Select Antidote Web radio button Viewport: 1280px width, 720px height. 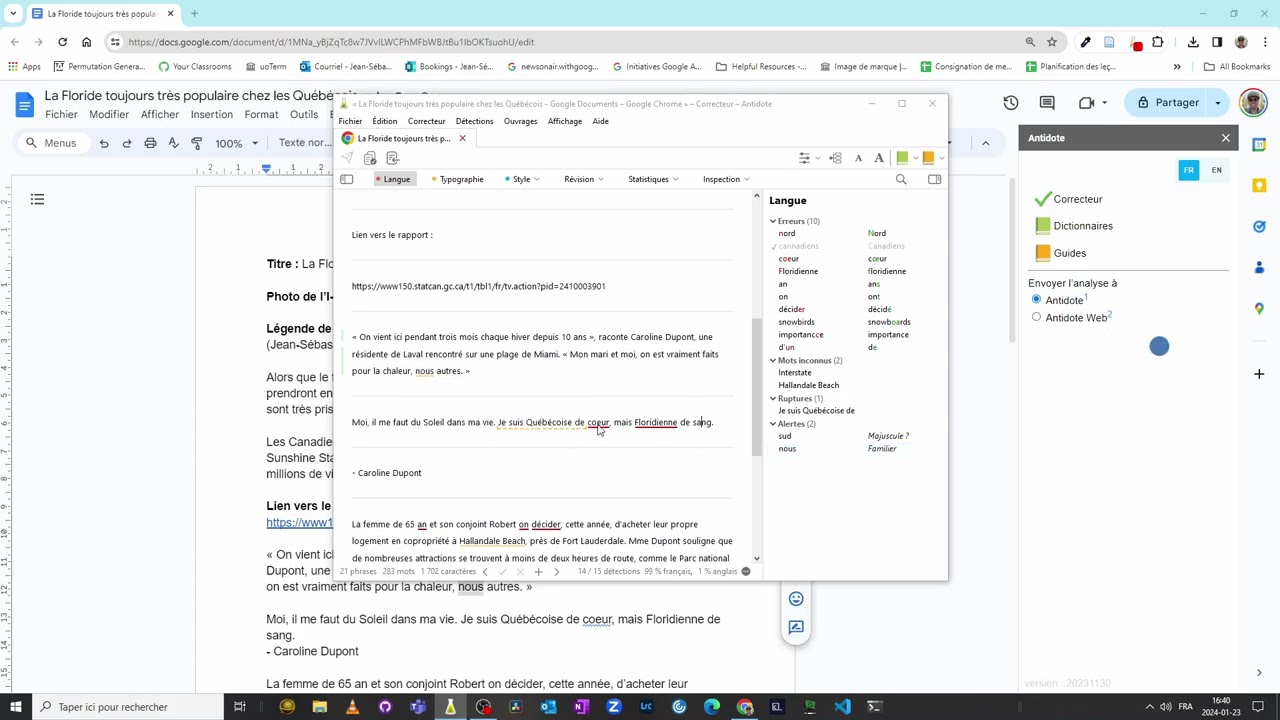(x=1036, y=318)
